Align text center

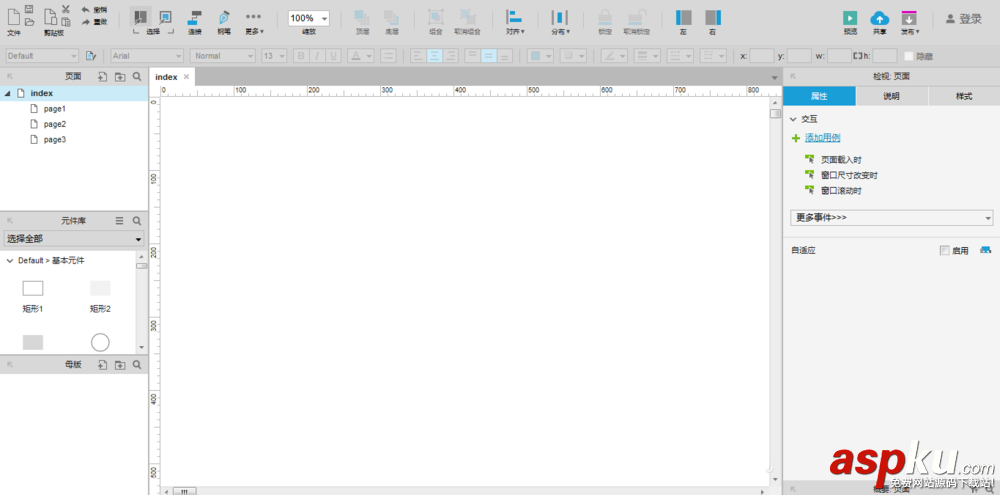(x=434, y=56)
